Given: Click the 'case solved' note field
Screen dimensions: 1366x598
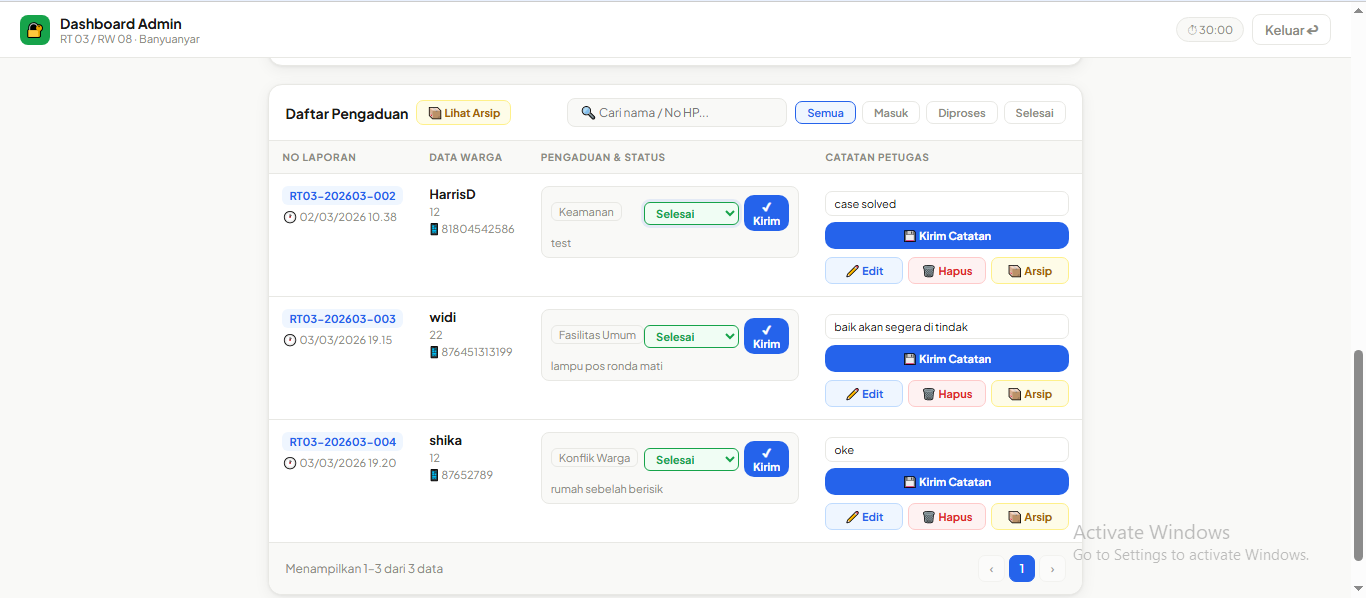Looking at the screenshot, I should pos(947,204).
